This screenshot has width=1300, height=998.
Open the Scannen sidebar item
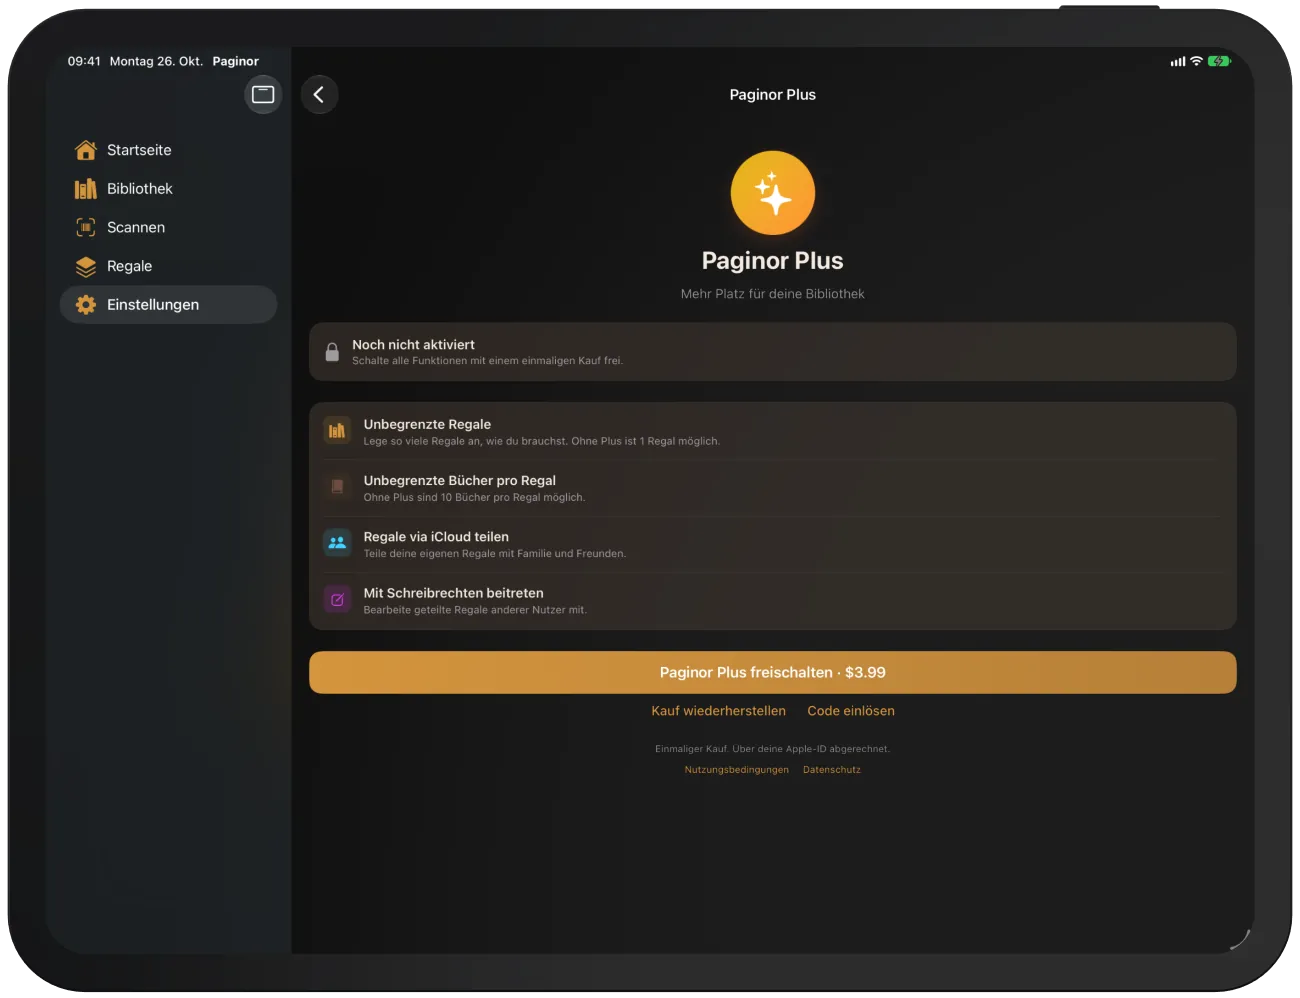click(x=168, y=228)
